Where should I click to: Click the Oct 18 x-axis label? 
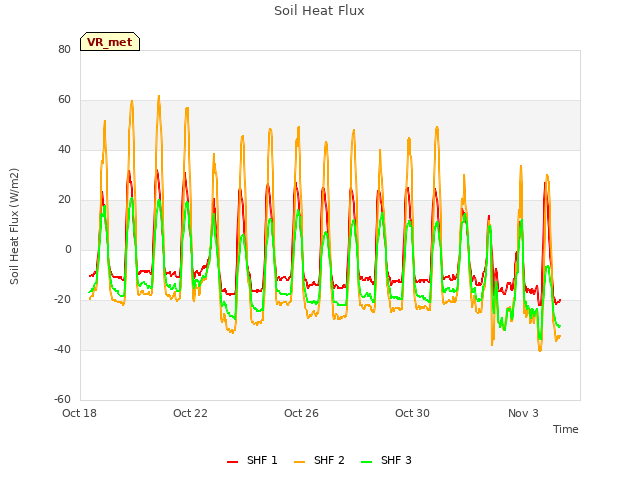79,413
